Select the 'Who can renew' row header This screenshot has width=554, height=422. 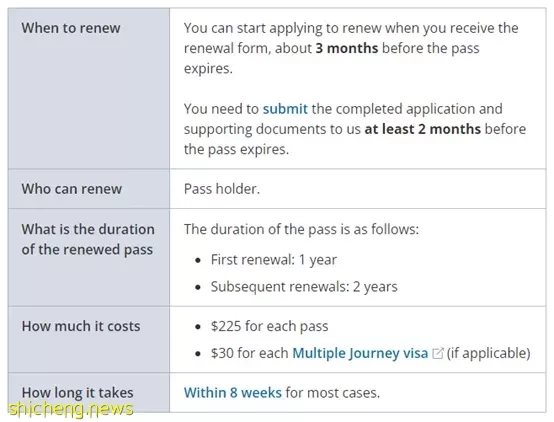(89, 189)
